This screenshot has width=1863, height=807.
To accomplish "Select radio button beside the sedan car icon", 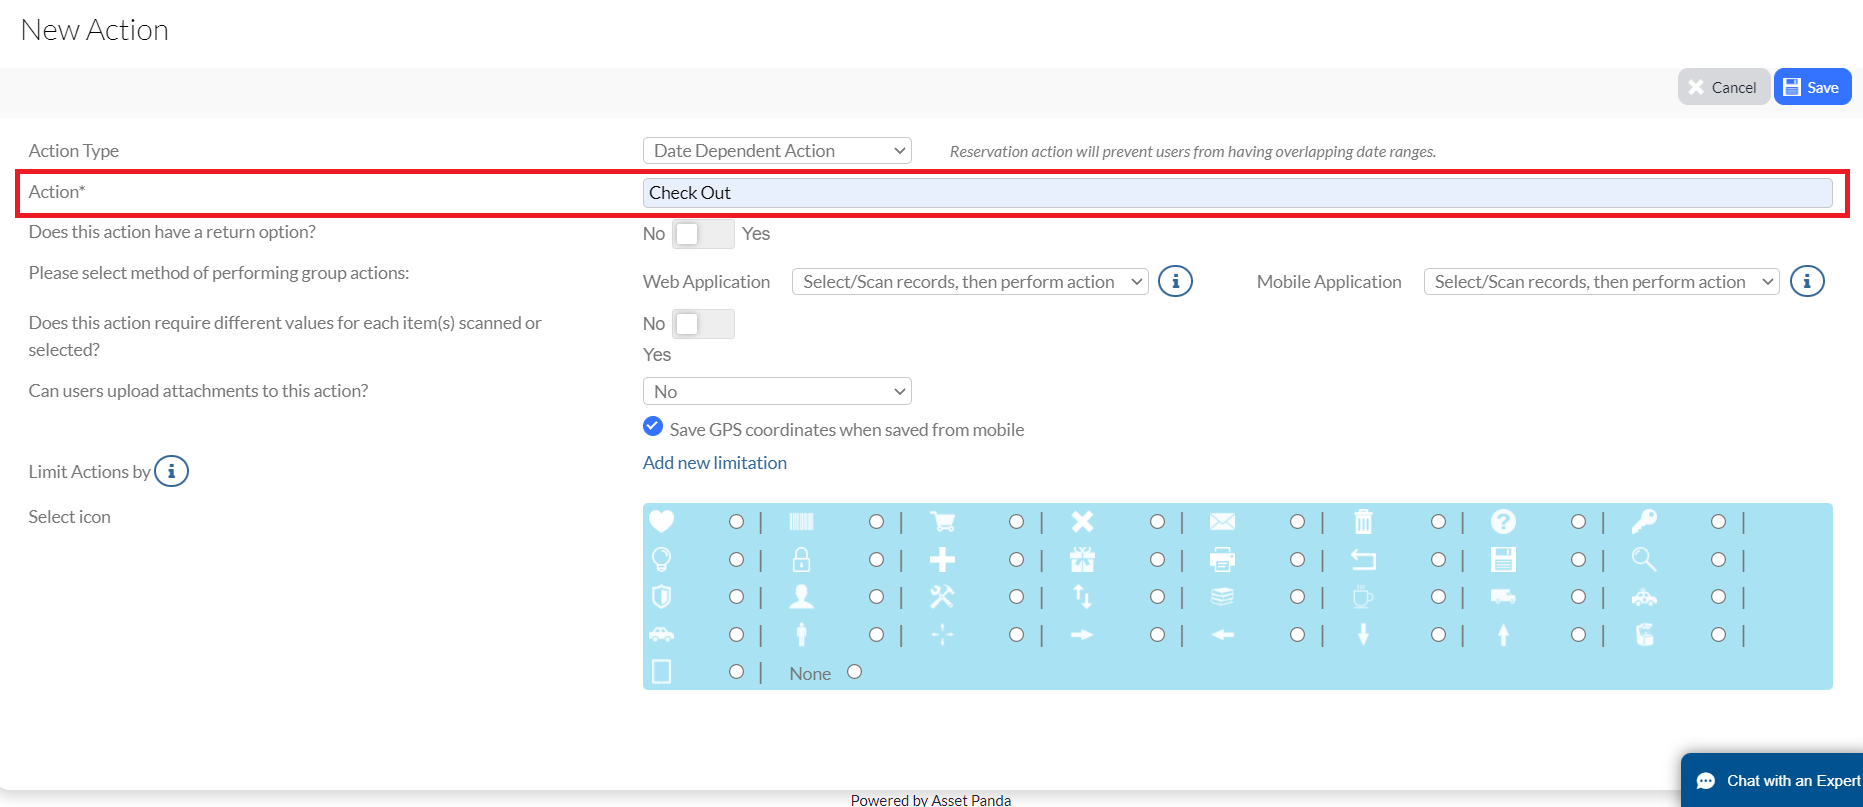I will coord(736,634).
